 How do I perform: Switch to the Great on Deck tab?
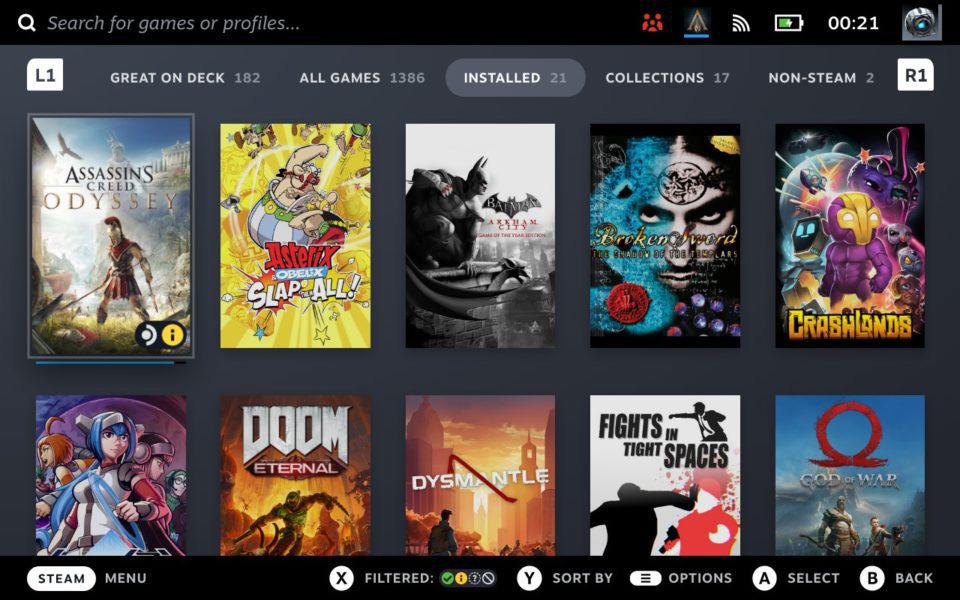pos(184,77)
